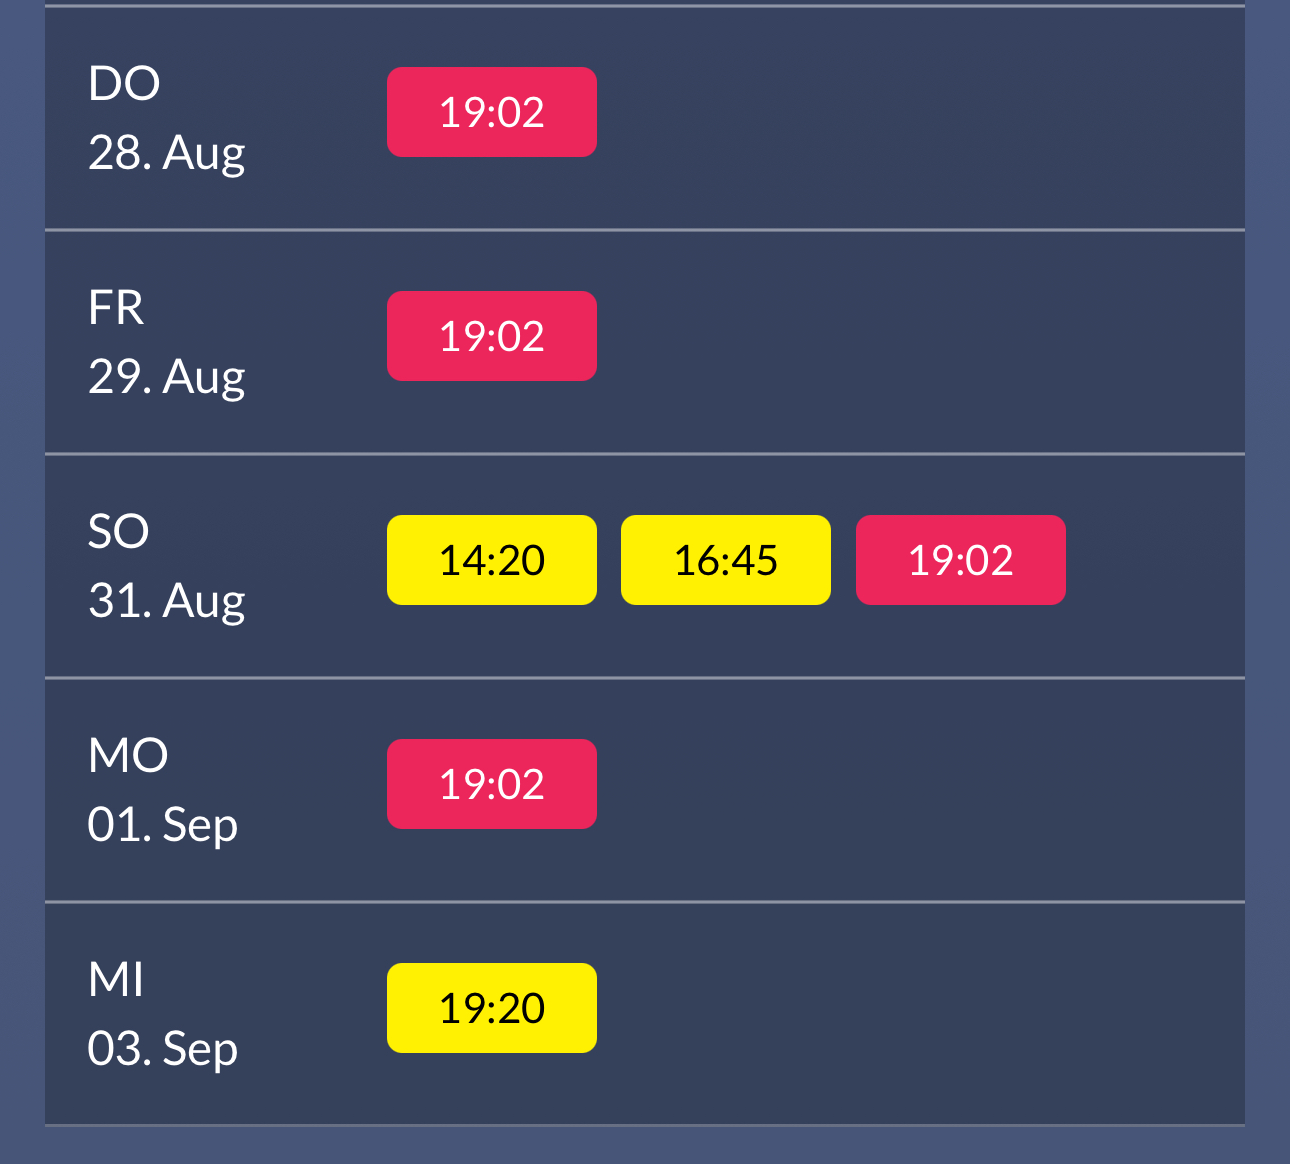Click empty space right of Thursday's 19:02 button
Viewport: 1290px width, 1164px height.
point(900,114)
